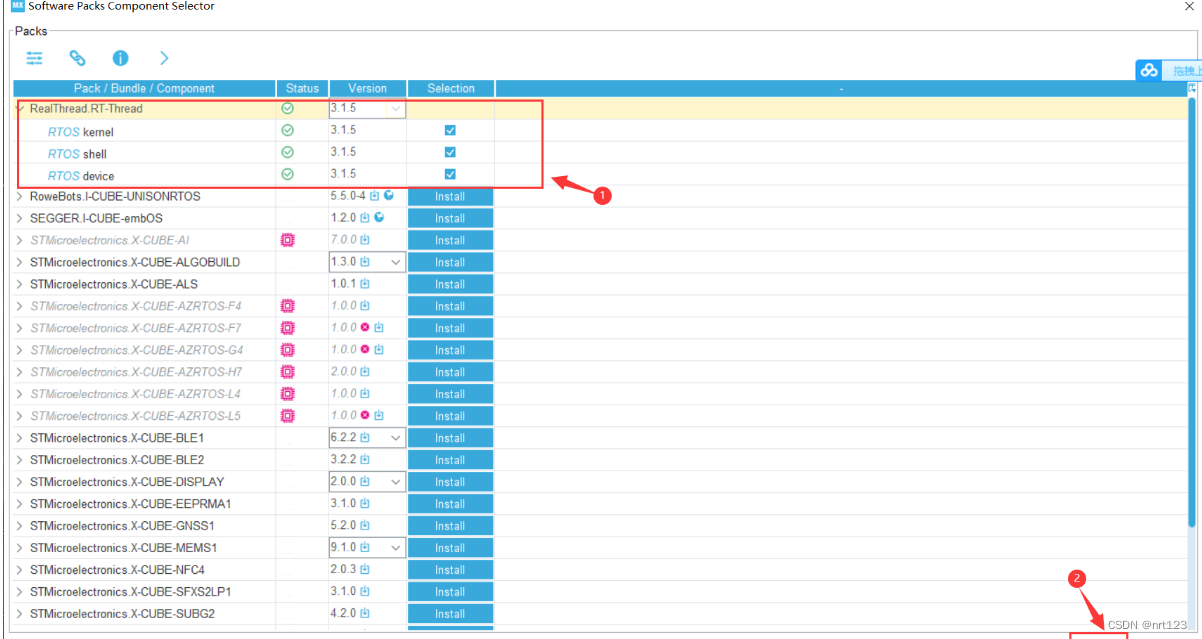Viewport: 1202px width, 639px height.
Task: Click download icon in X-CUBE-GNSS1 version cell
Action: [365, 526]
